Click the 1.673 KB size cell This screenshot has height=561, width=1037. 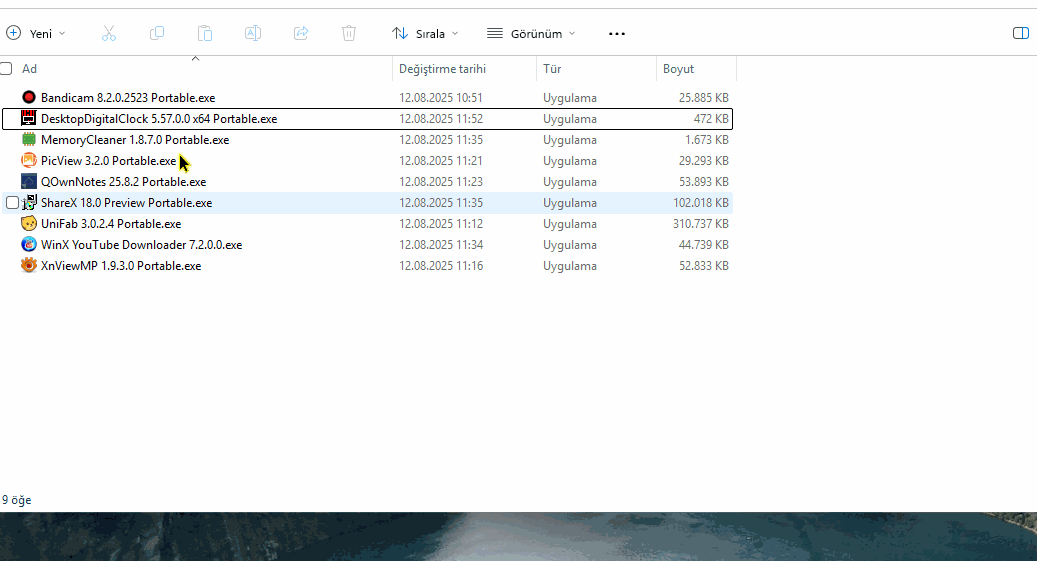tap(707, 140)
